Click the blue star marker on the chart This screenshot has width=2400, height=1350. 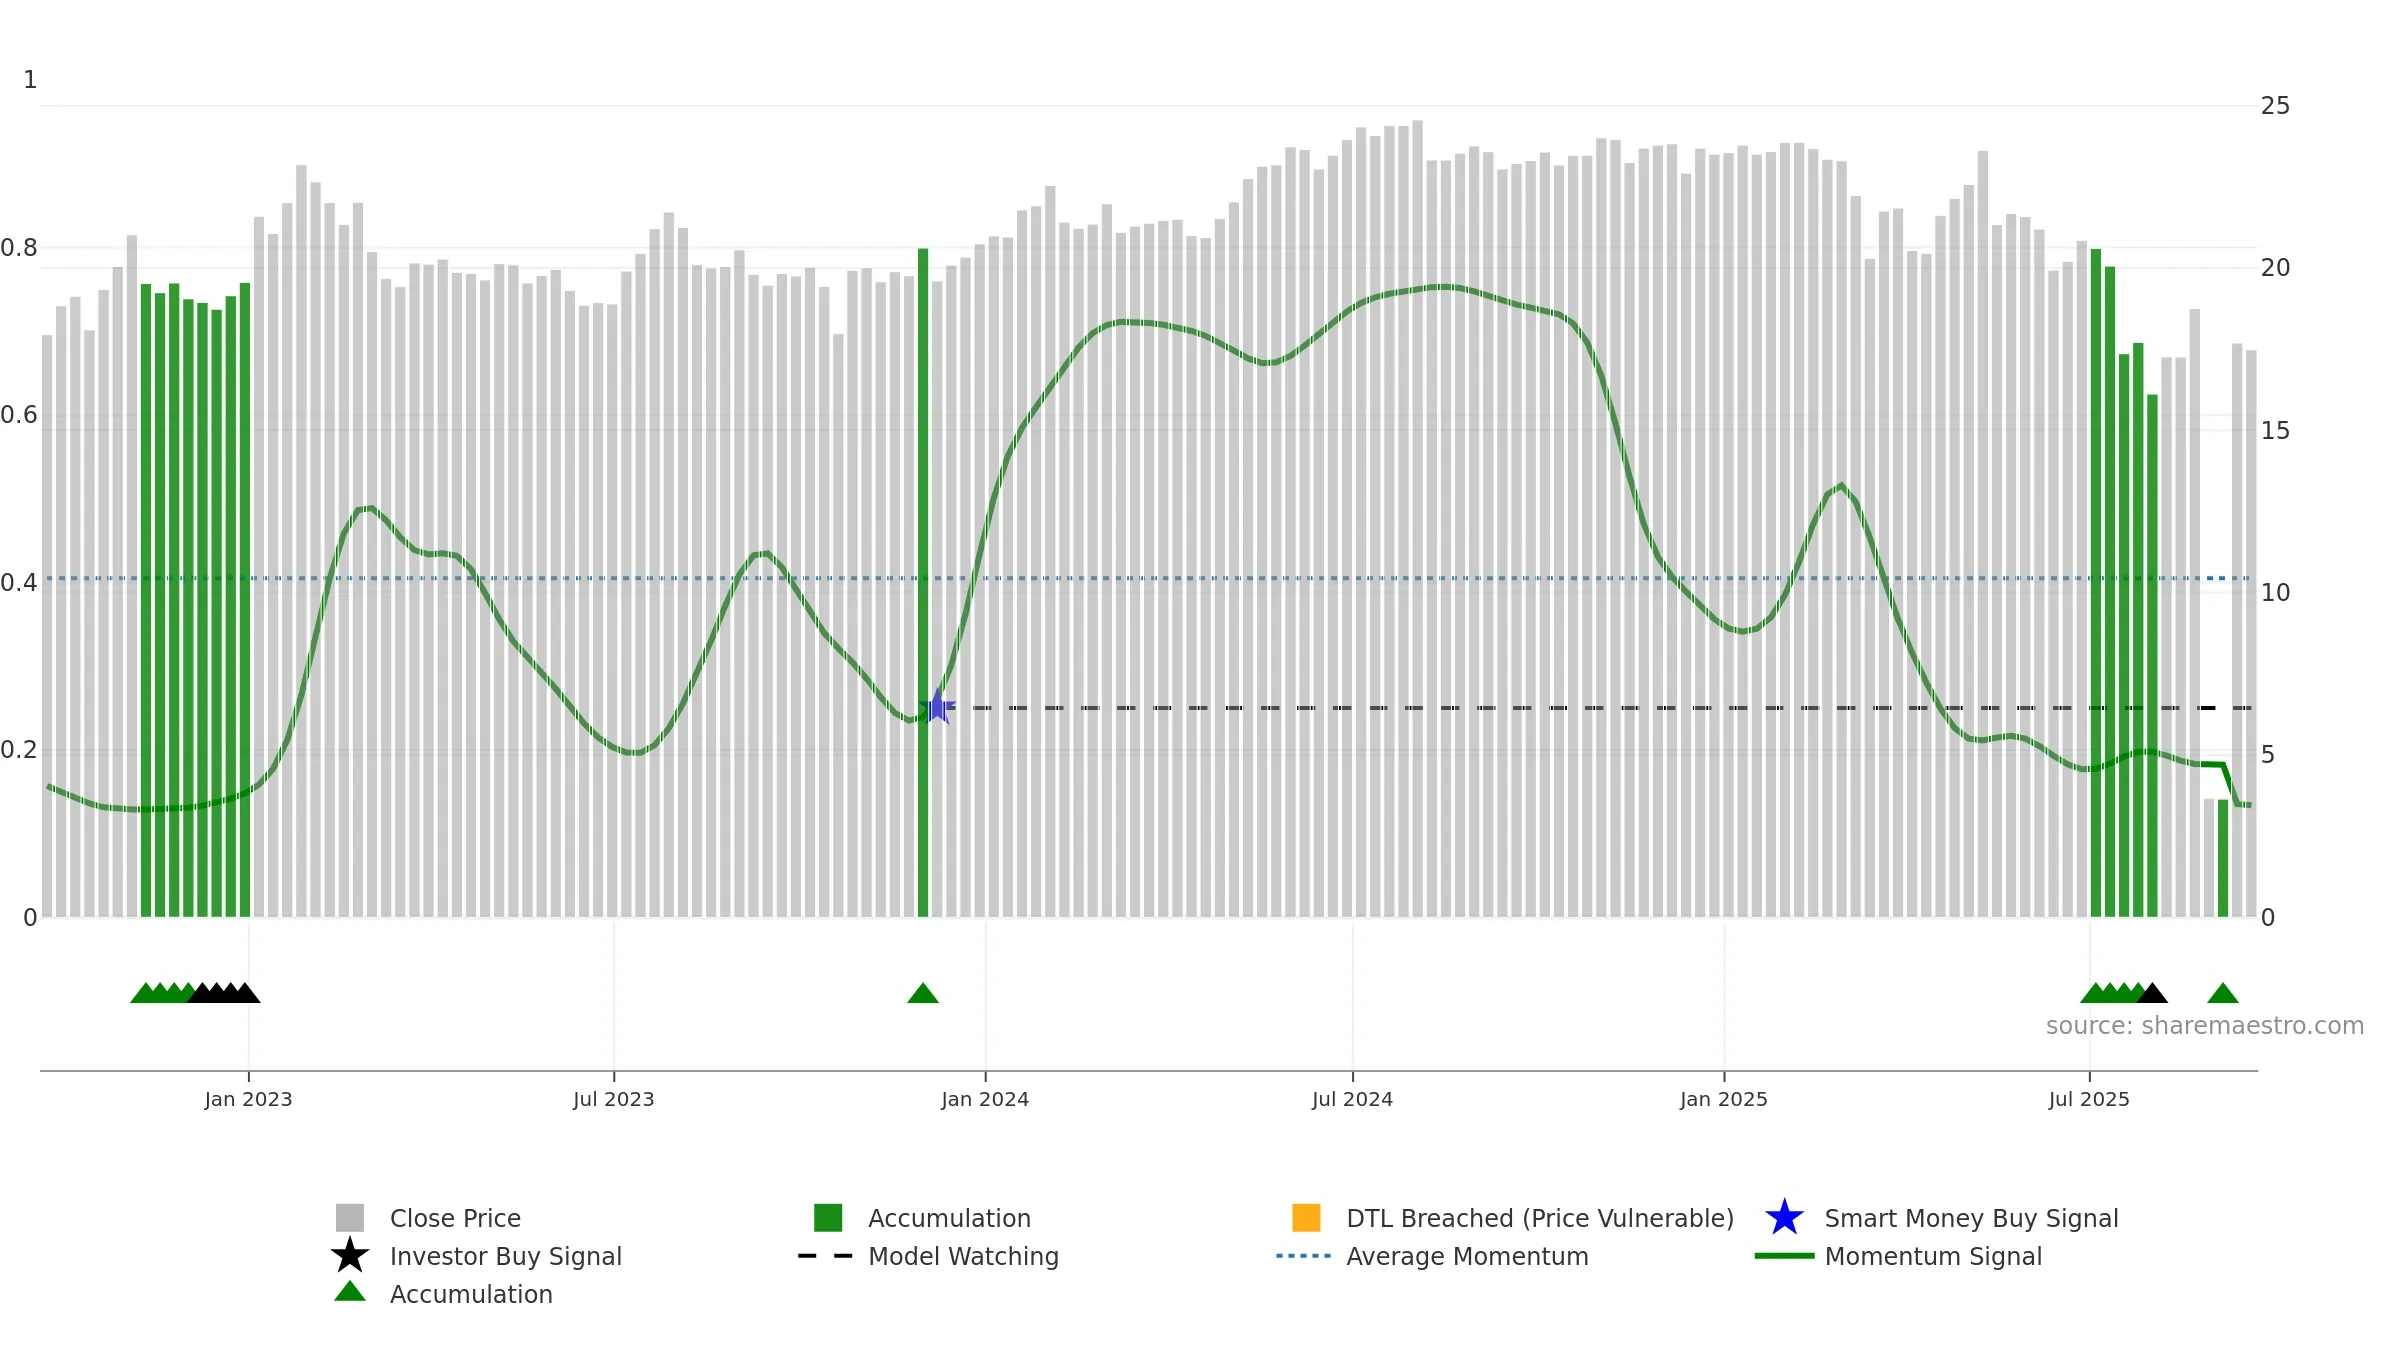tap(937, 707)
